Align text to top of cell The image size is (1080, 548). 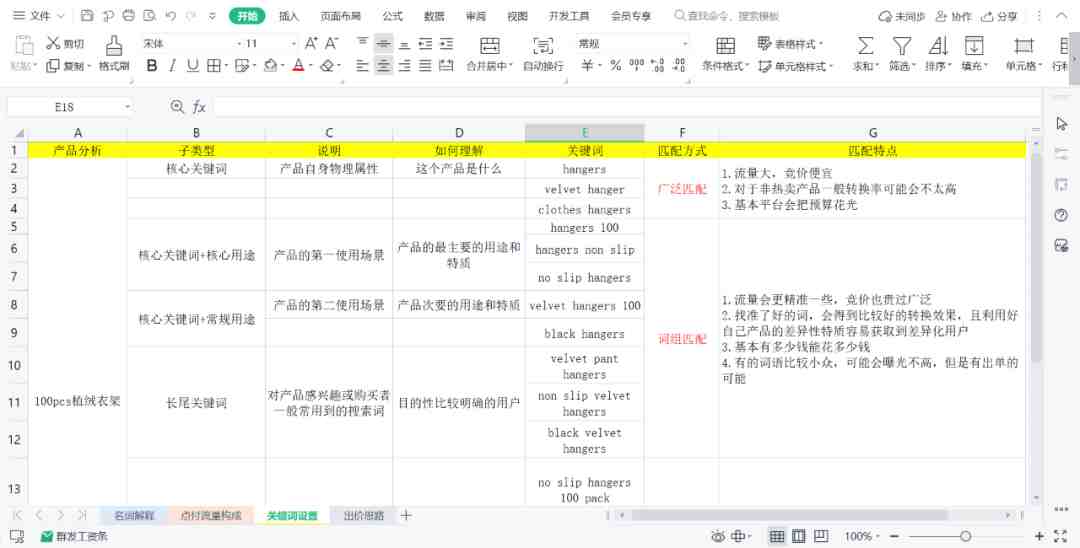point(363,43)
